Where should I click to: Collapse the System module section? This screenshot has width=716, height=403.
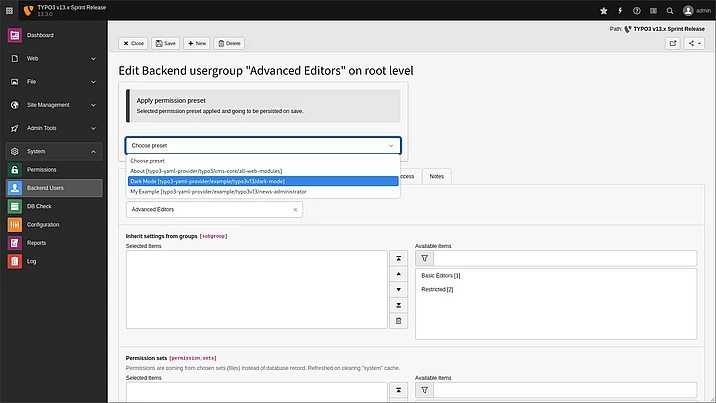93,151
